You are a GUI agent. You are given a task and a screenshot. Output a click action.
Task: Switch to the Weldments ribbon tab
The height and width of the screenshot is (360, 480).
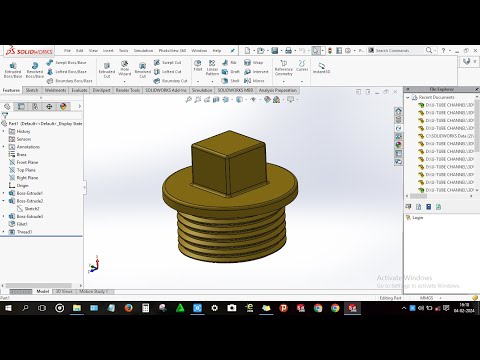click(x=55, y=90)
